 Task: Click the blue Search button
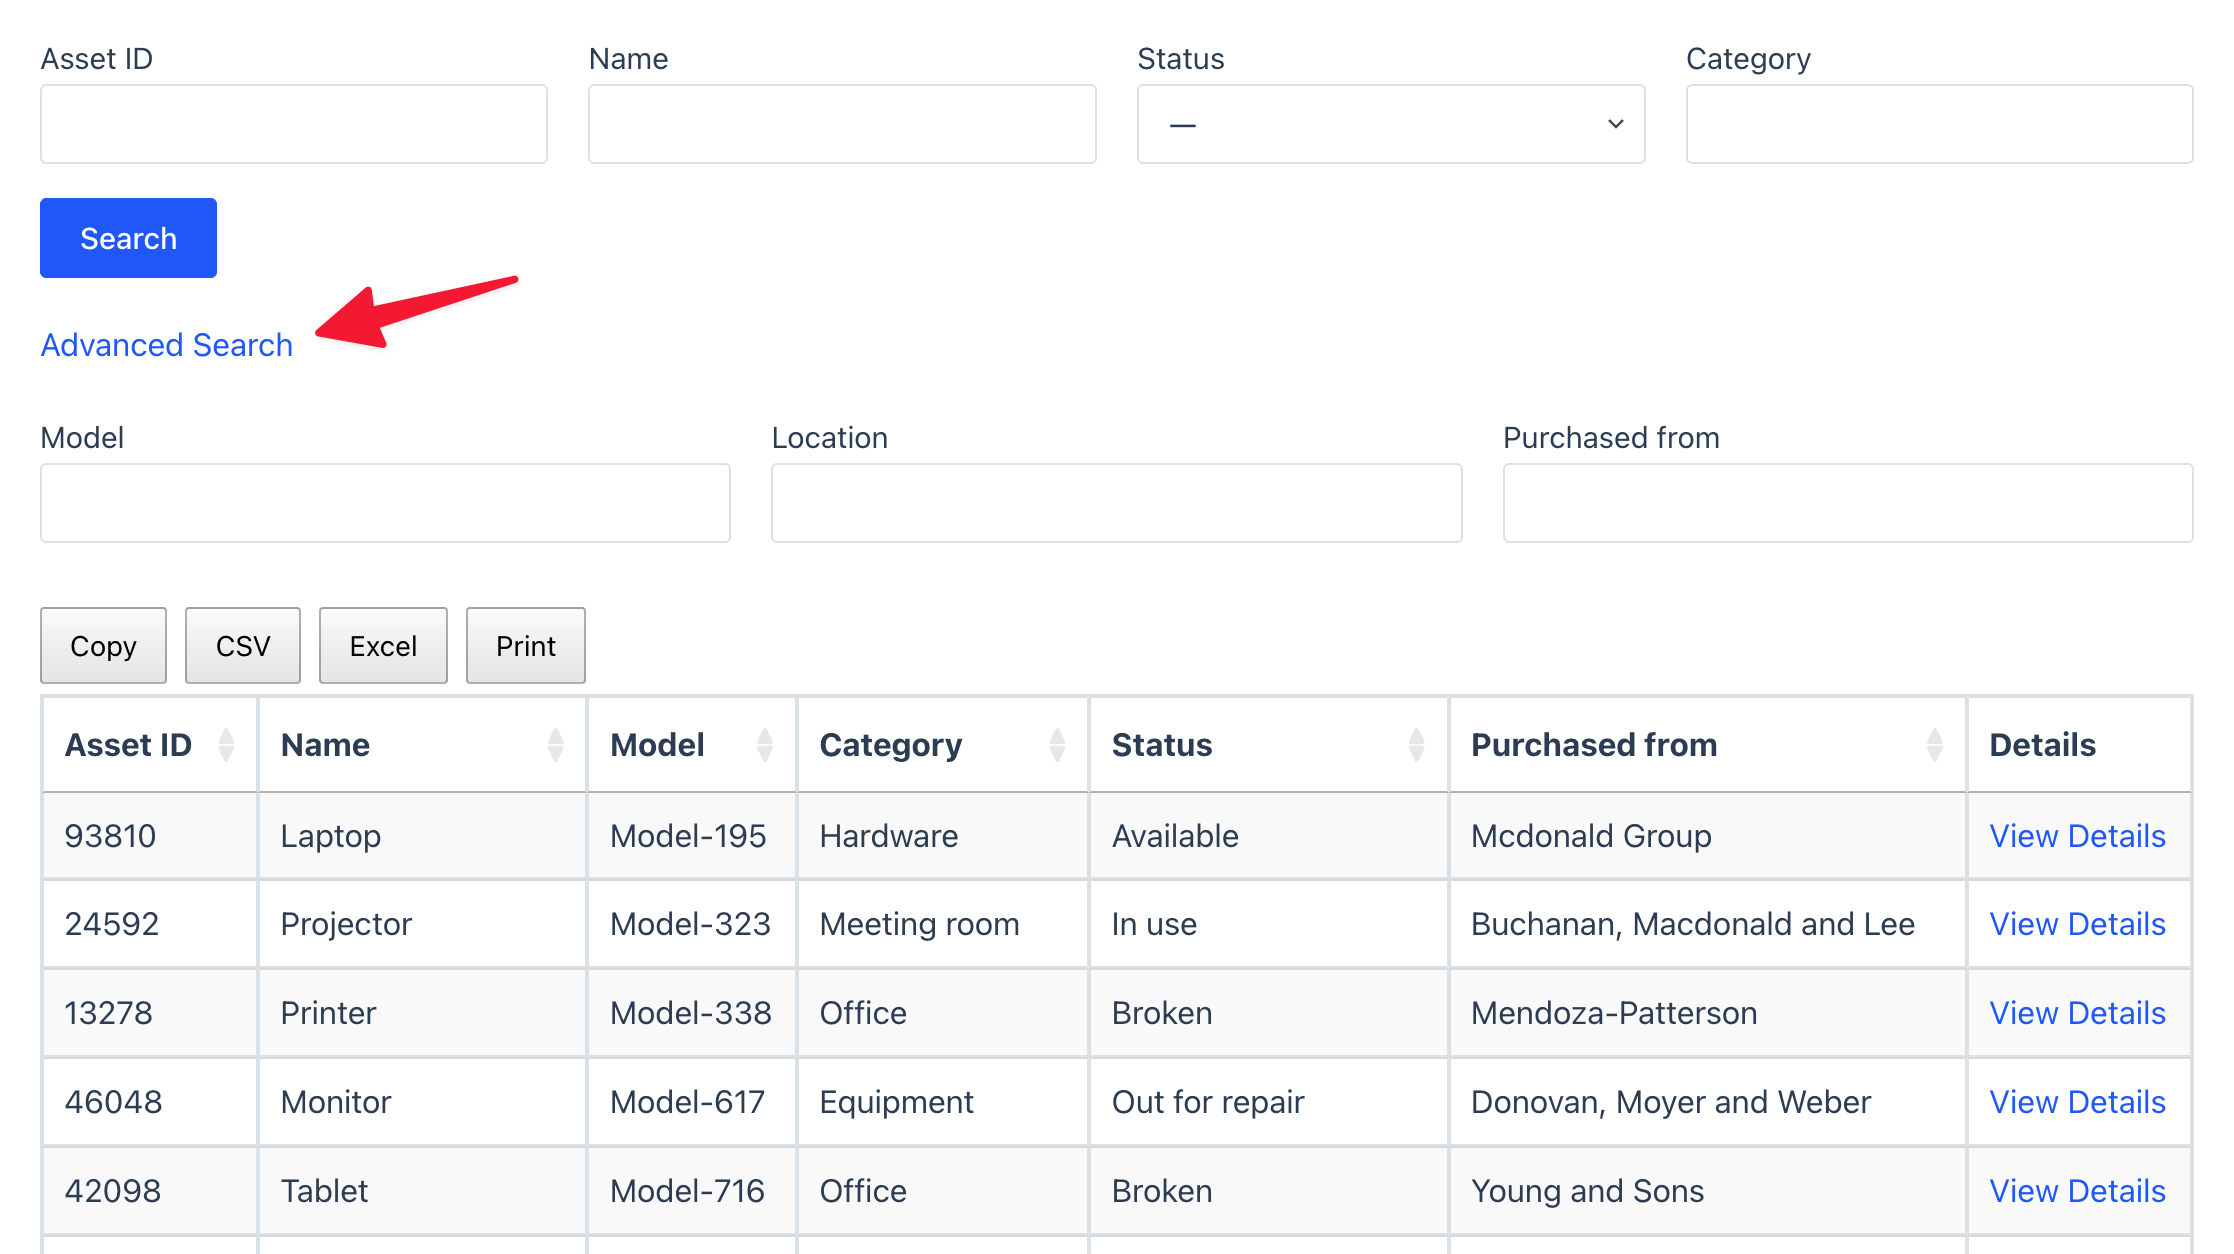click(x=128, y=238)
